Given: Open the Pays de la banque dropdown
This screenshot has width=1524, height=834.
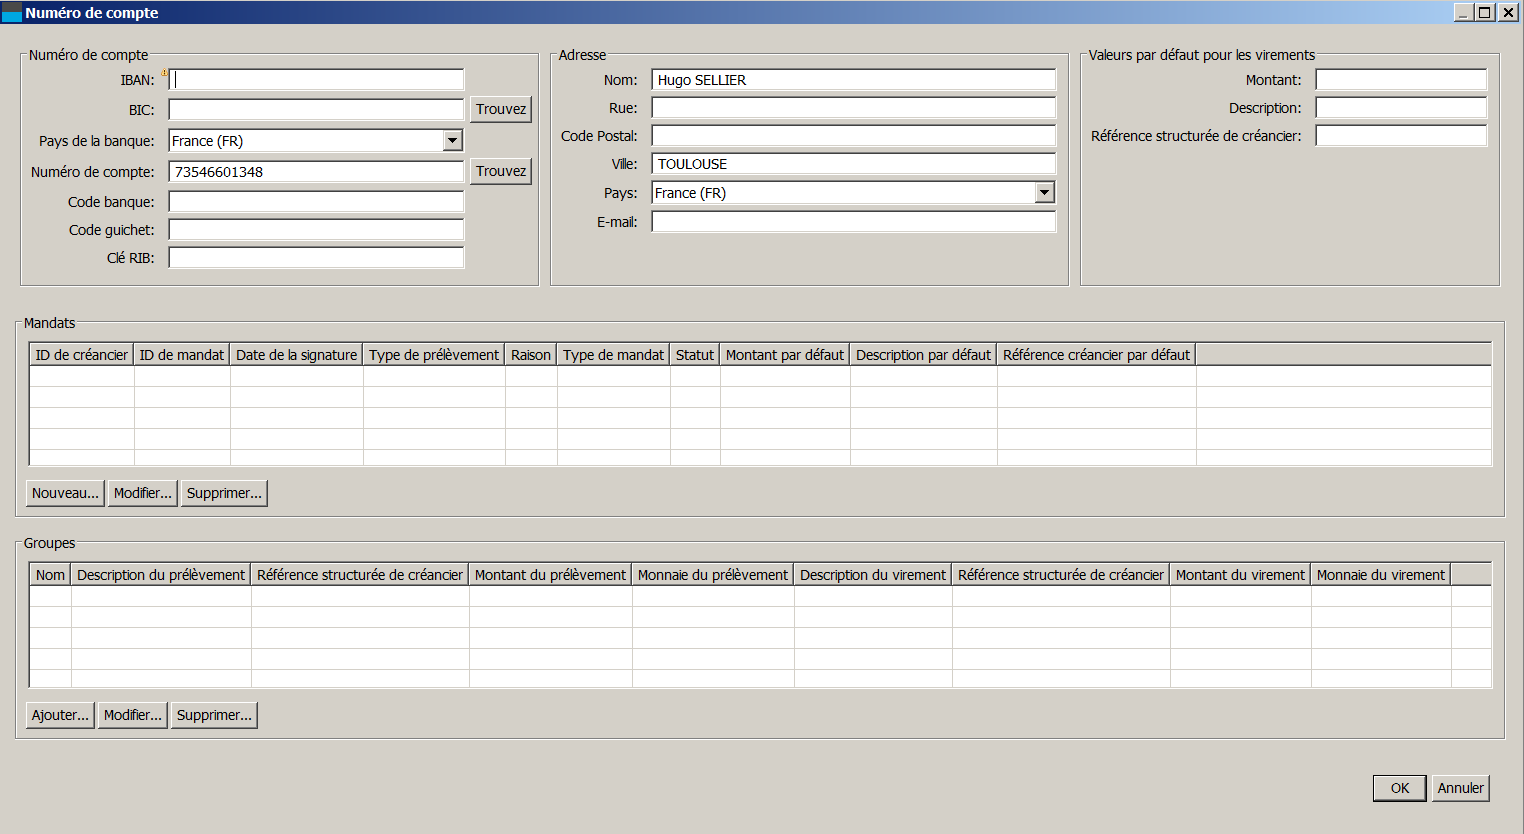Looking at the screenshot, I should 453,141.
